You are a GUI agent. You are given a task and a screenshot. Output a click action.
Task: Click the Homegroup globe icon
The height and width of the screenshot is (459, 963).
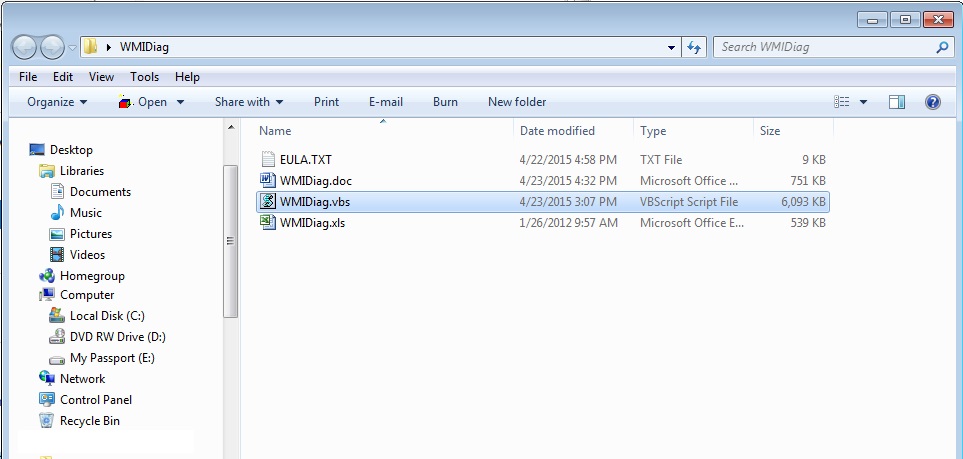click(47, 276)
